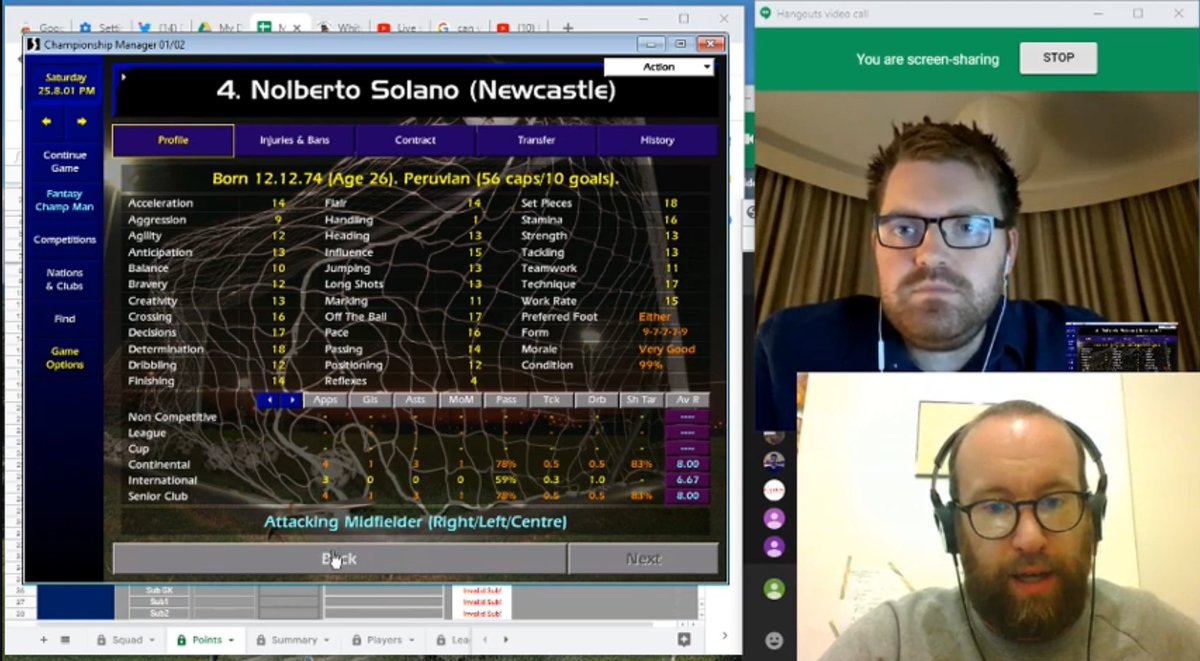Click the player name Nolberto Solano (Newcastle)
1200x661 pixels.
(416, 90)
